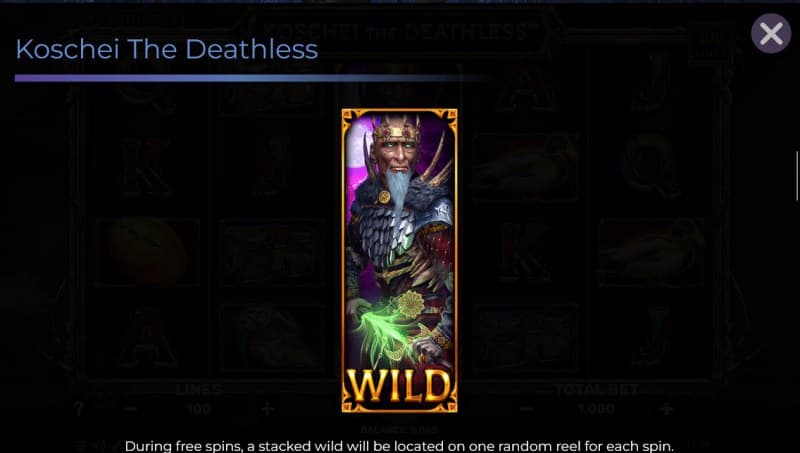Click the dimmed K symbol on left reel
The width and height of the screenshot is (800, 453).
146,167
